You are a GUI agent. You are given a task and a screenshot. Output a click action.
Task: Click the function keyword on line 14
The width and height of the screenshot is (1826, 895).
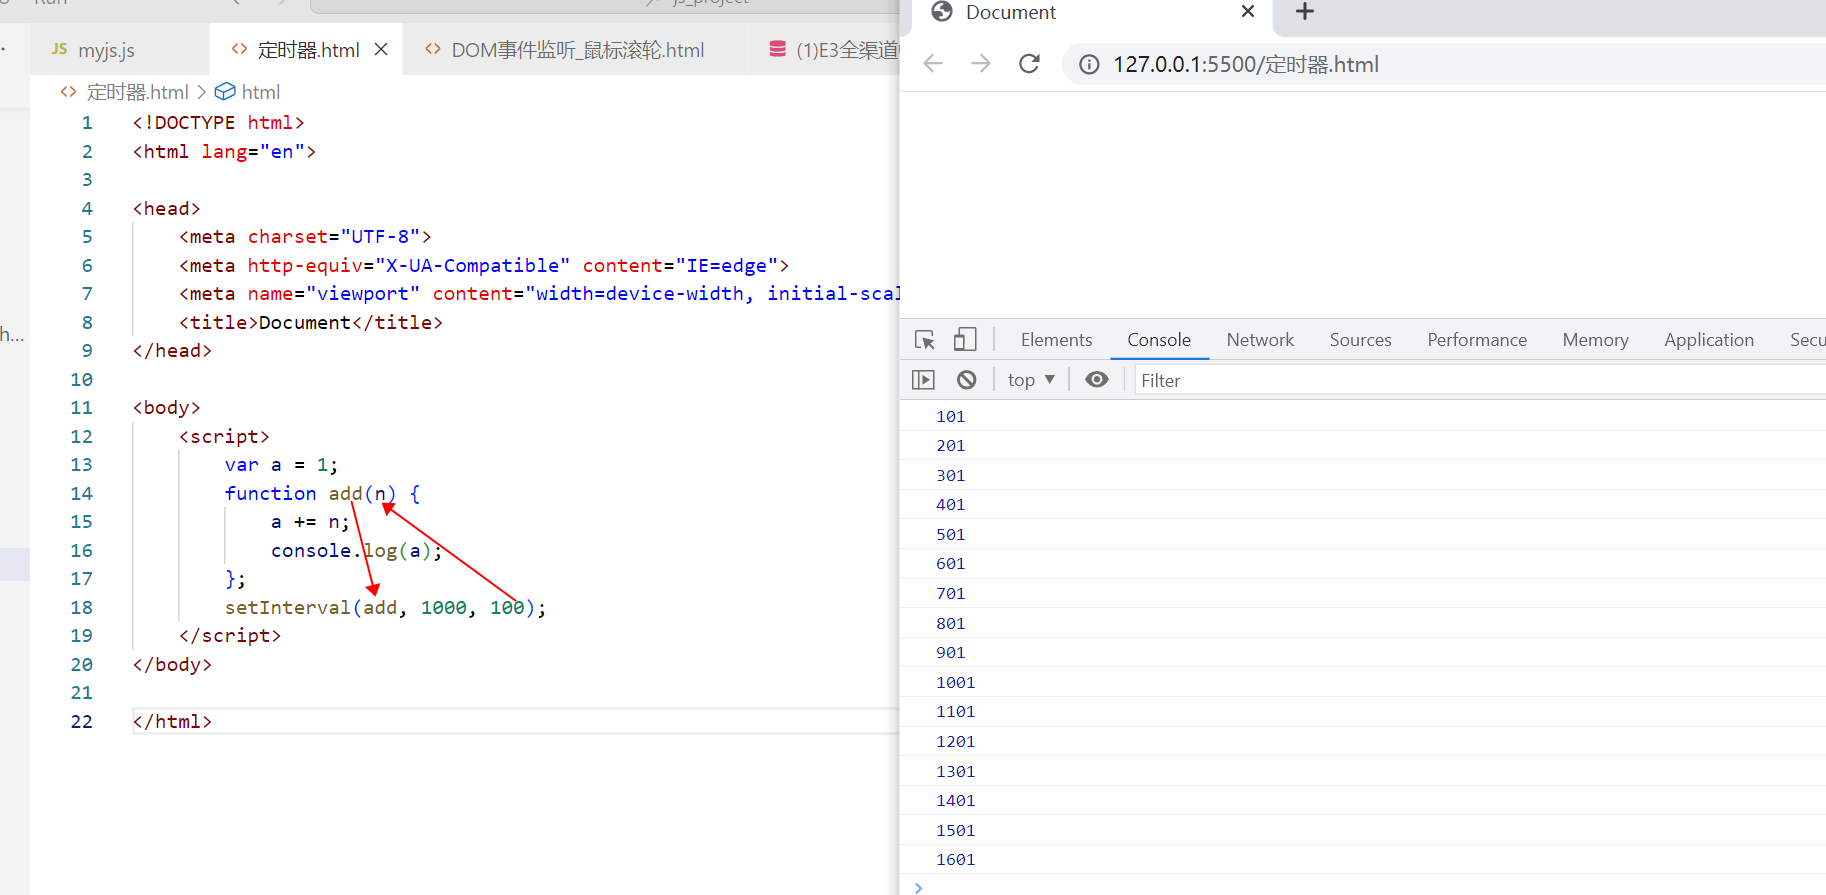click(271, 493)
